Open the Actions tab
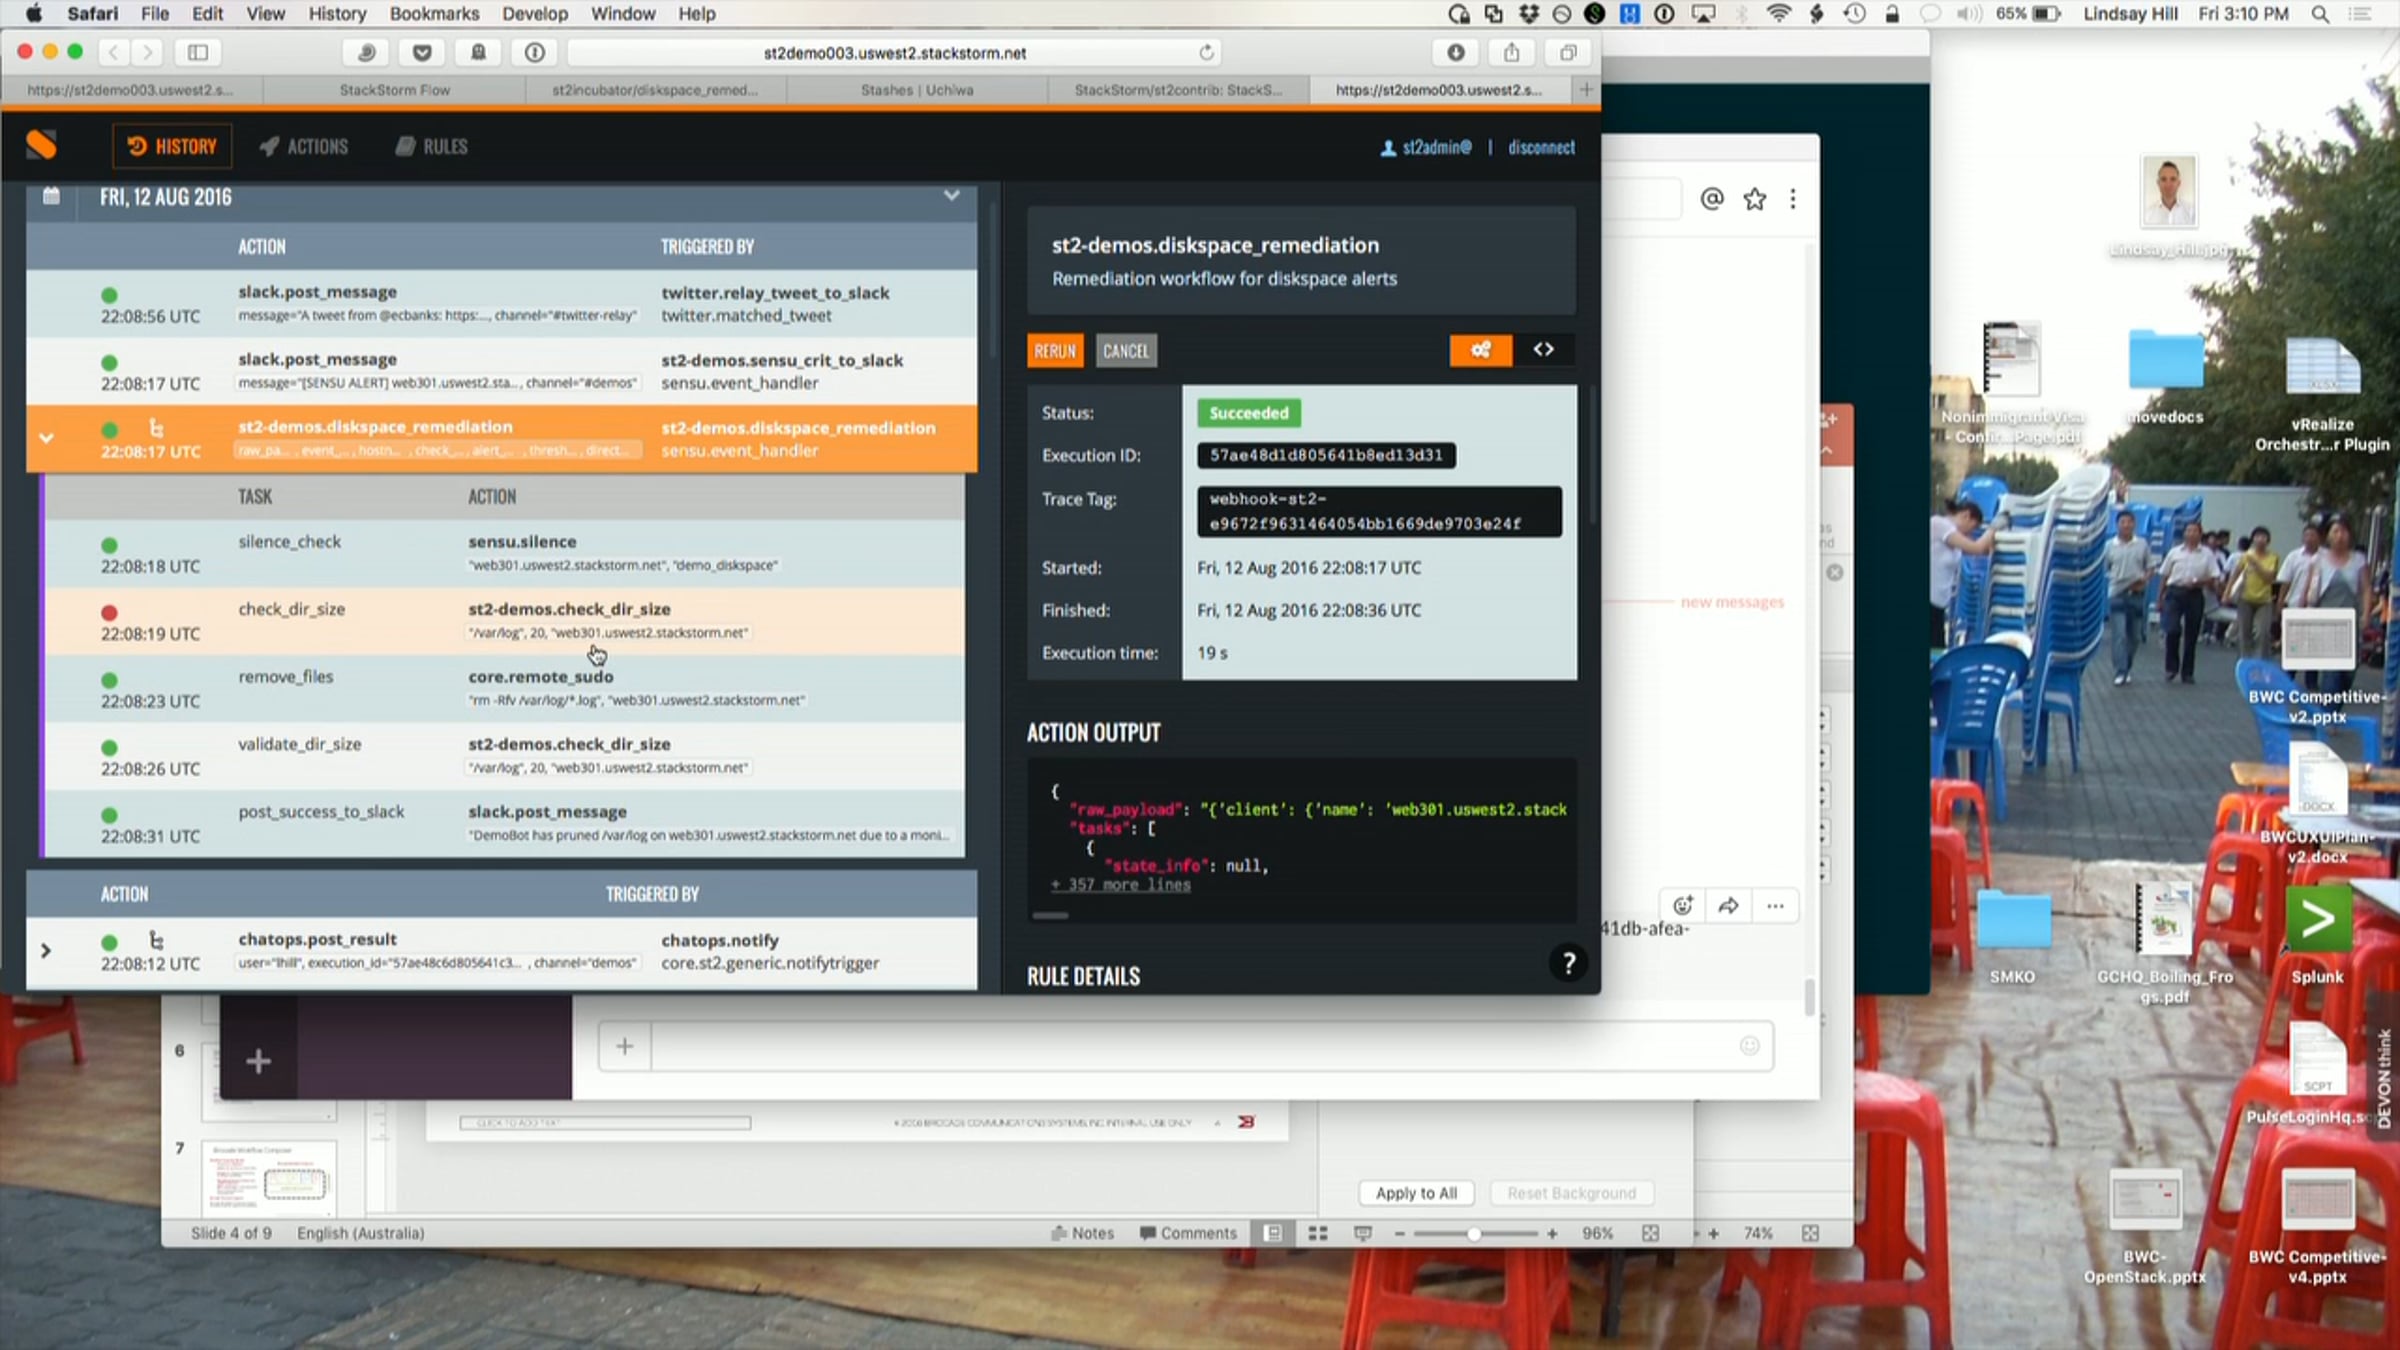This screenshot has height=1350, width=2400. click(x=304, y=146)
